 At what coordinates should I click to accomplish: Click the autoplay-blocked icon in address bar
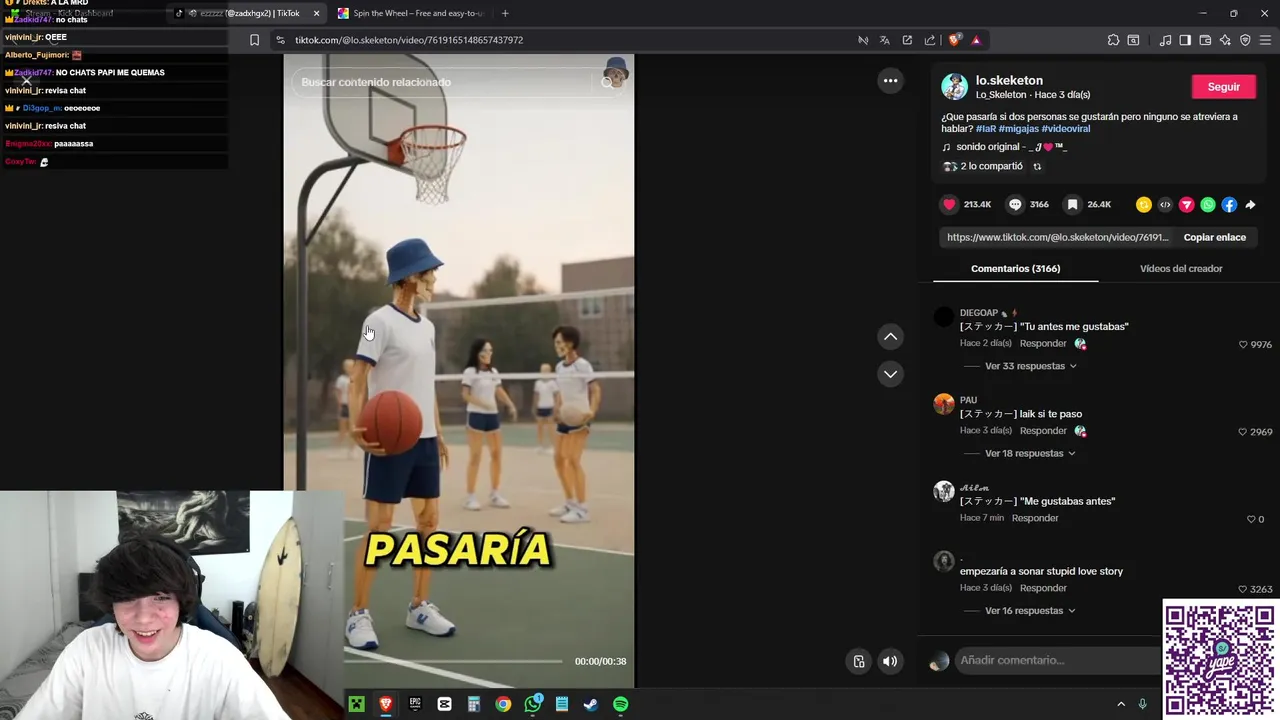863,40
